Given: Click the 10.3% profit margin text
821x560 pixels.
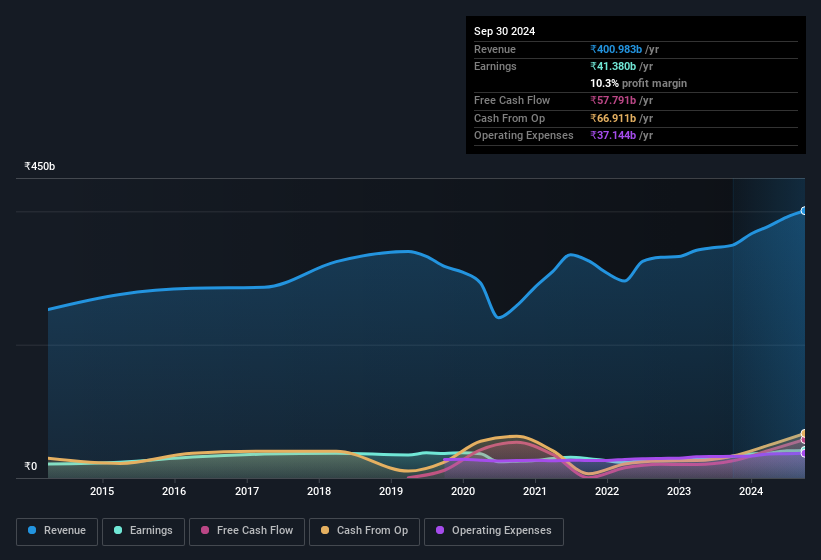Looking at the screenshot, I should [638, 83].
